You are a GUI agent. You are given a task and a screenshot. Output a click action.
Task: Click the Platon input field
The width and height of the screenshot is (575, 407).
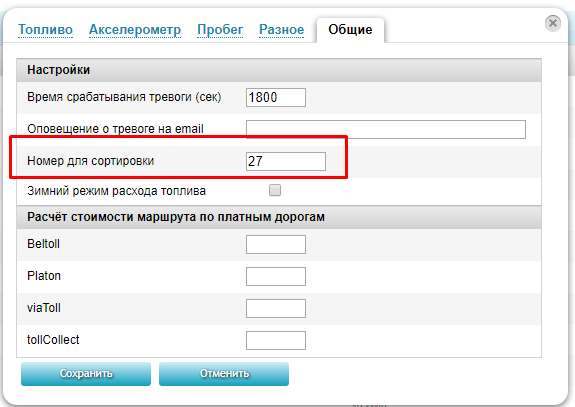click(x=276, y=276)
